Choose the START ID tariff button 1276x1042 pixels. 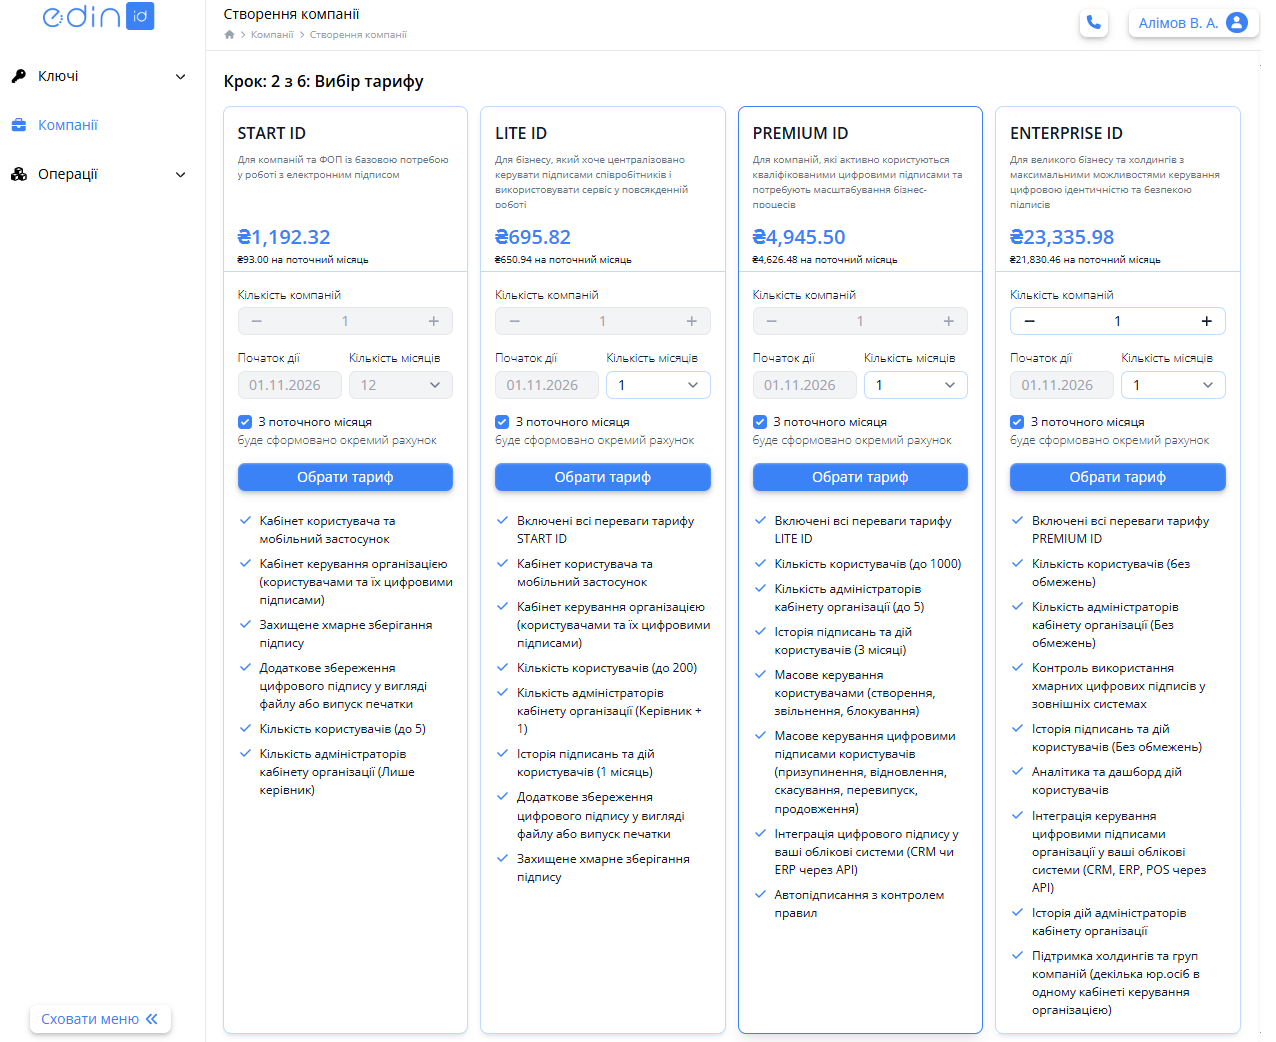345,477
